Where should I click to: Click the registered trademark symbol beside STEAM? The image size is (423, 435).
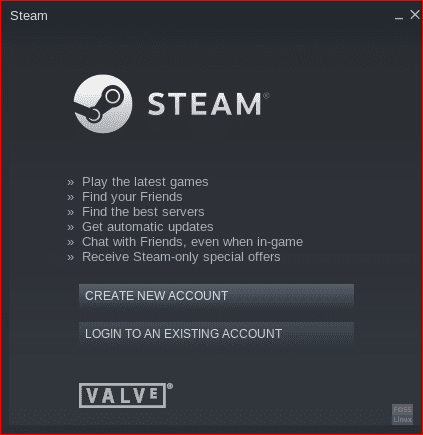tap(266, 96)
